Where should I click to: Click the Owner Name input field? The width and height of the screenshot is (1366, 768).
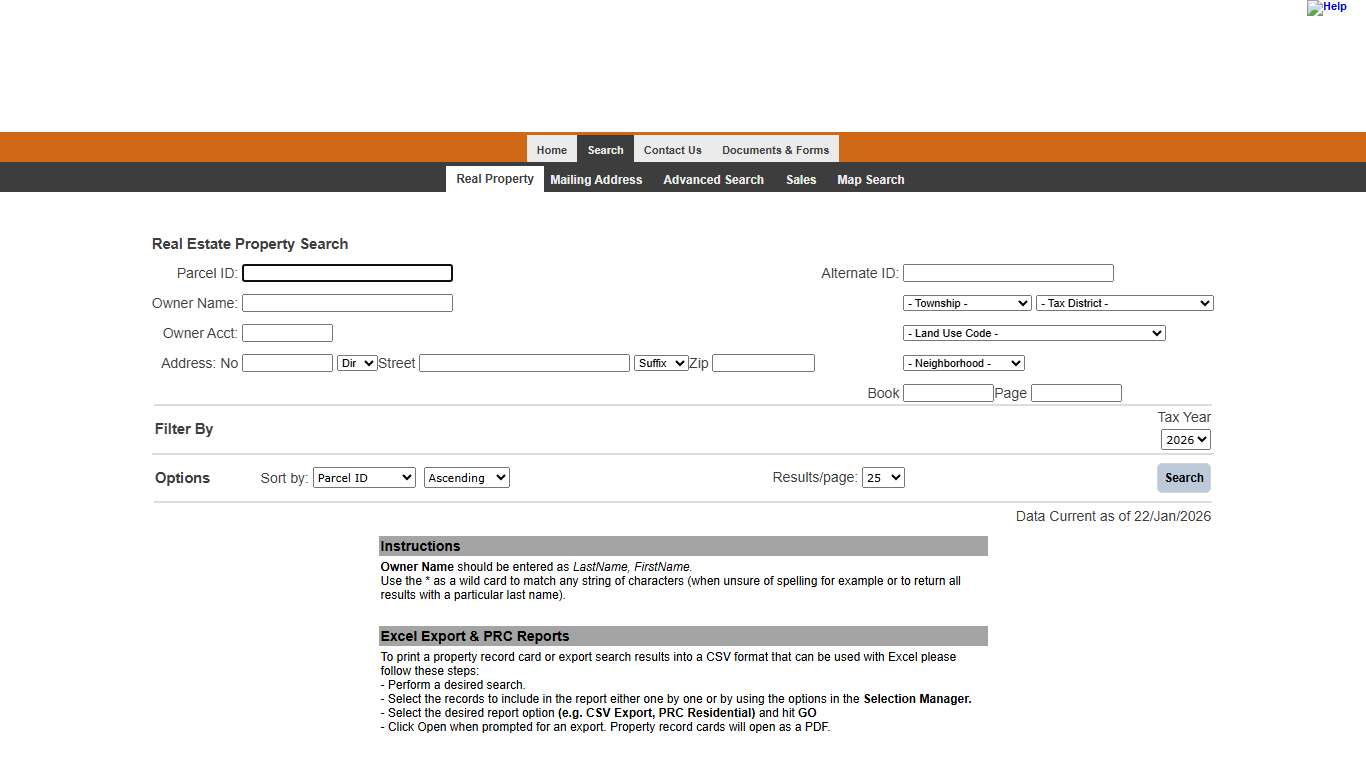(x=347, y=302)
